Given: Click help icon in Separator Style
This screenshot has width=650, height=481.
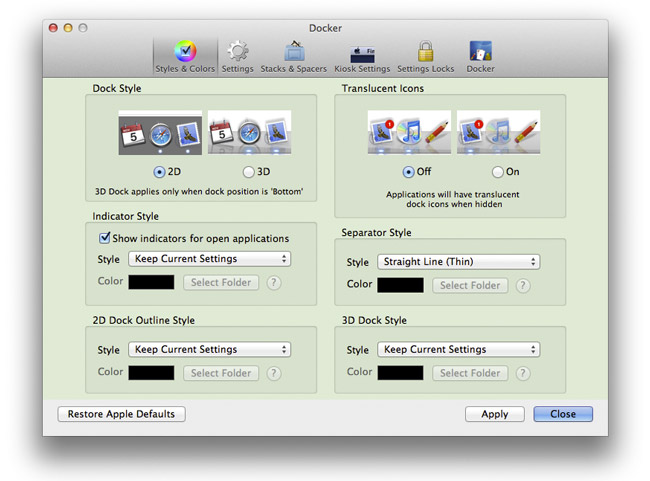Looking at the screenshot, I should click(x=522, y=286).
